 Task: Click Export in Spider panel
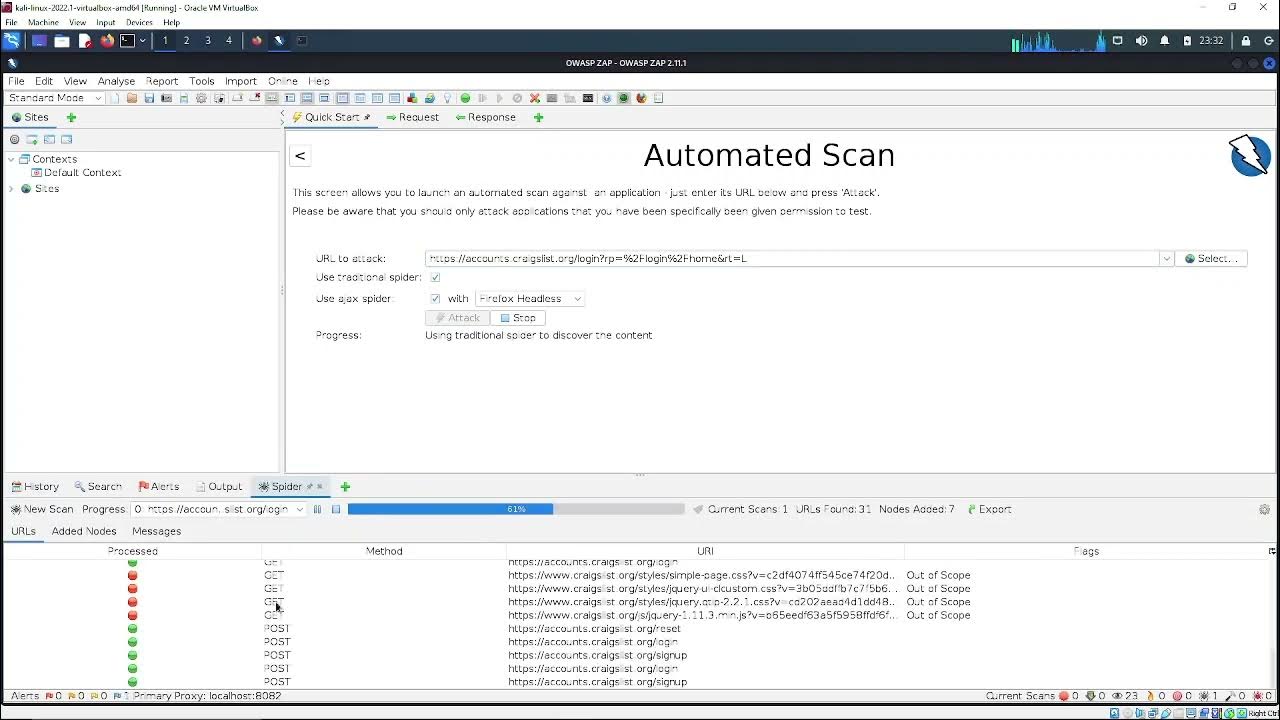(x=988, y=509)
